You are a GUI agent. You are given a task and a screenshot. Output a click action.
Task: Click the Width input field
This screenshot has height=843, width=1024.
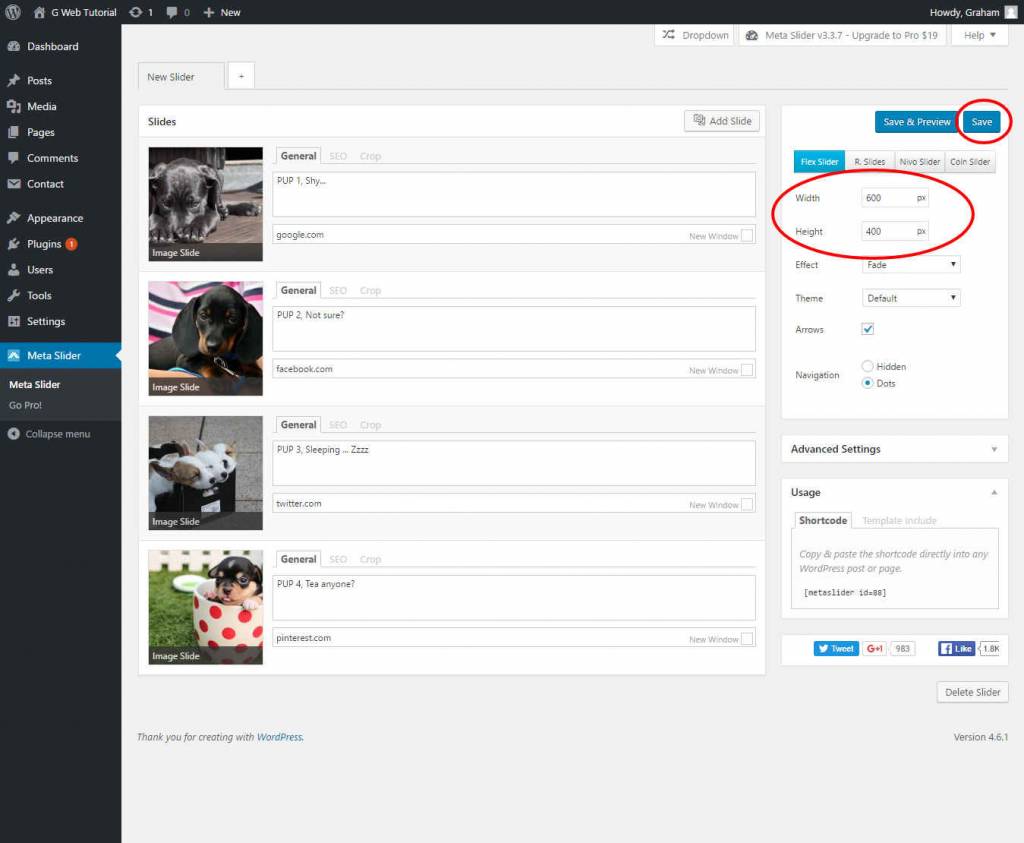886,198
